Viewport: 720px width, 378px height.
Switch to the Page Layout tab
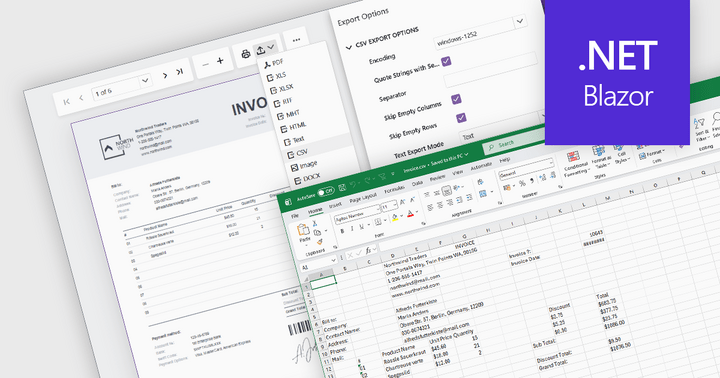tap(363, 197)
